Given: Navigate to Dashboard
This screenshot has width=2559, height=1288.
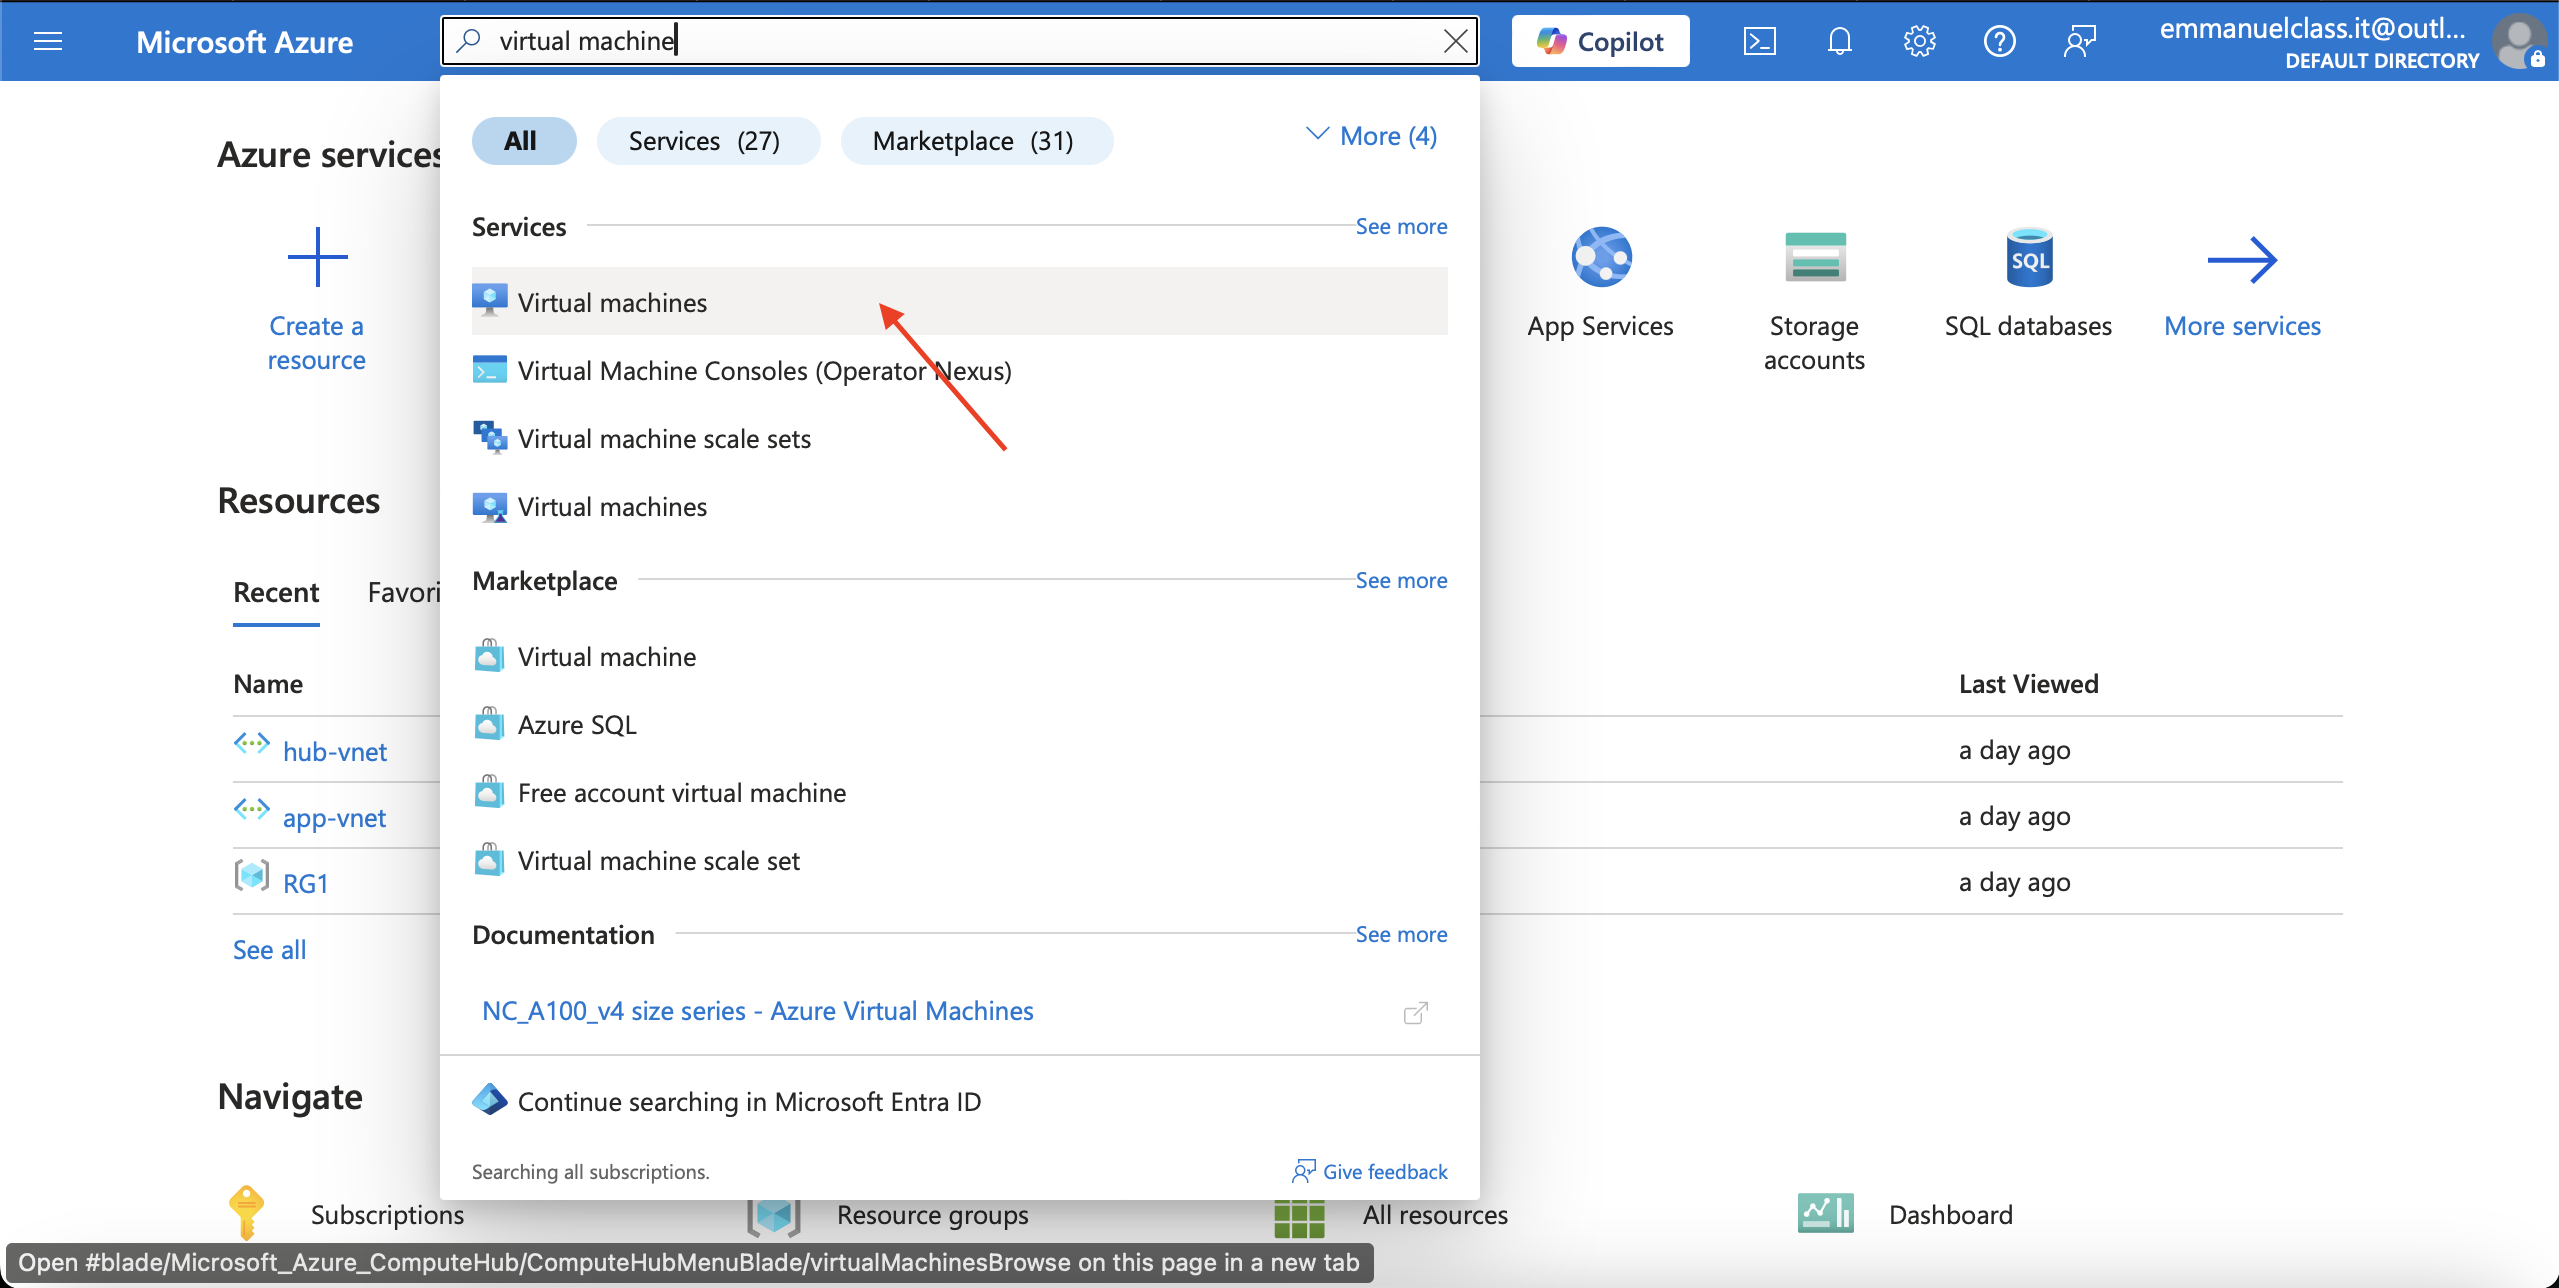Looking at the screenshot, I should [x=1950, y=1214].
